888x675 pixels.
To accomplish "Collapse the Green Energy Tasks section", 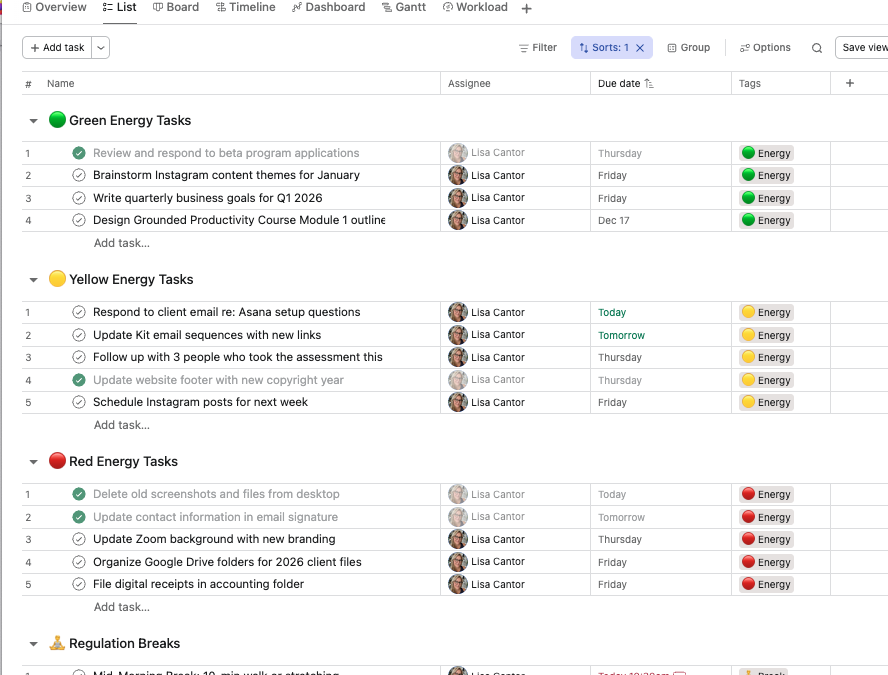I will point(33,121).
